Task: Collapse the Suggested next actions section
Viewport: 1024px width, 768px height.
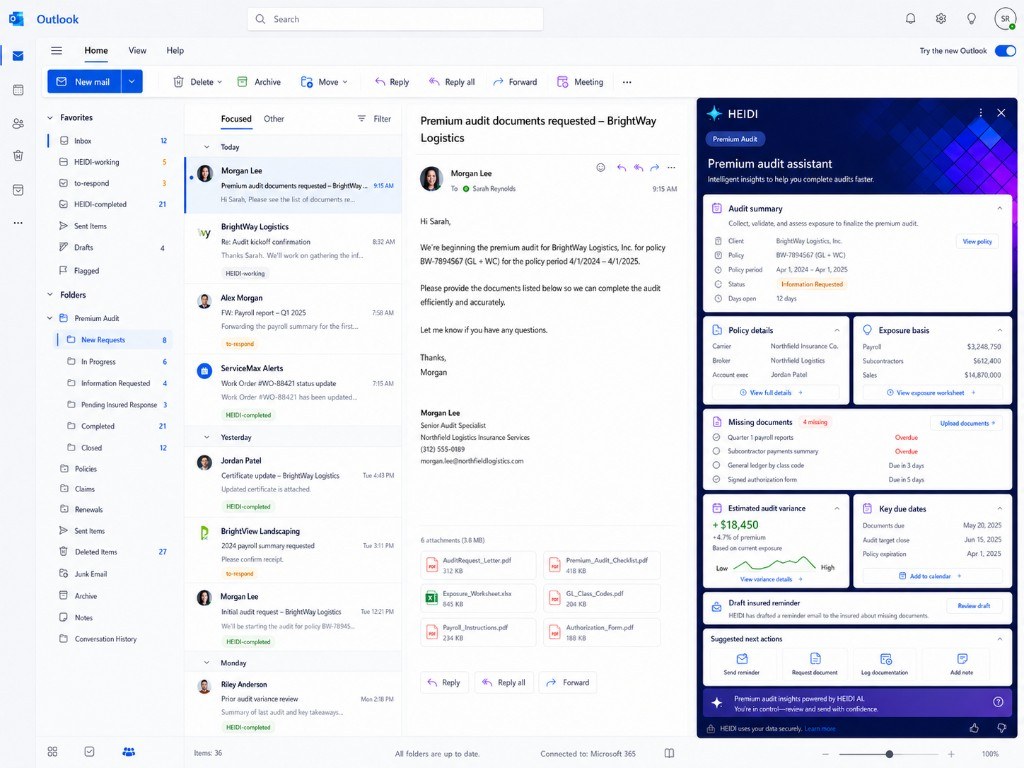Action: [999, 639]
